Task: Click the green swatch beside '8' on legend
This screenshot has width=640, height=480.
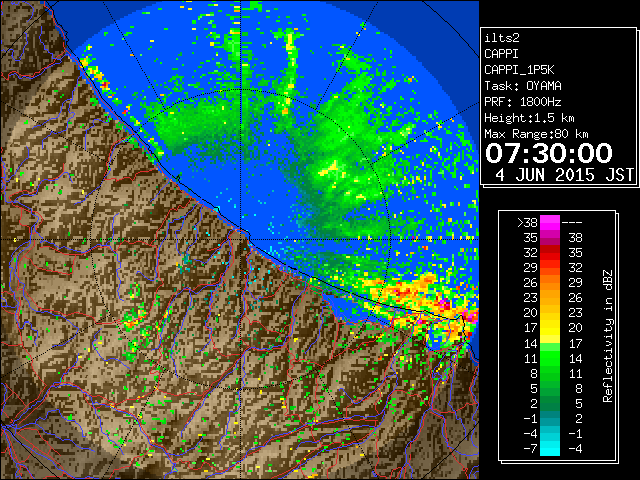Action: [x=550, y=373]
